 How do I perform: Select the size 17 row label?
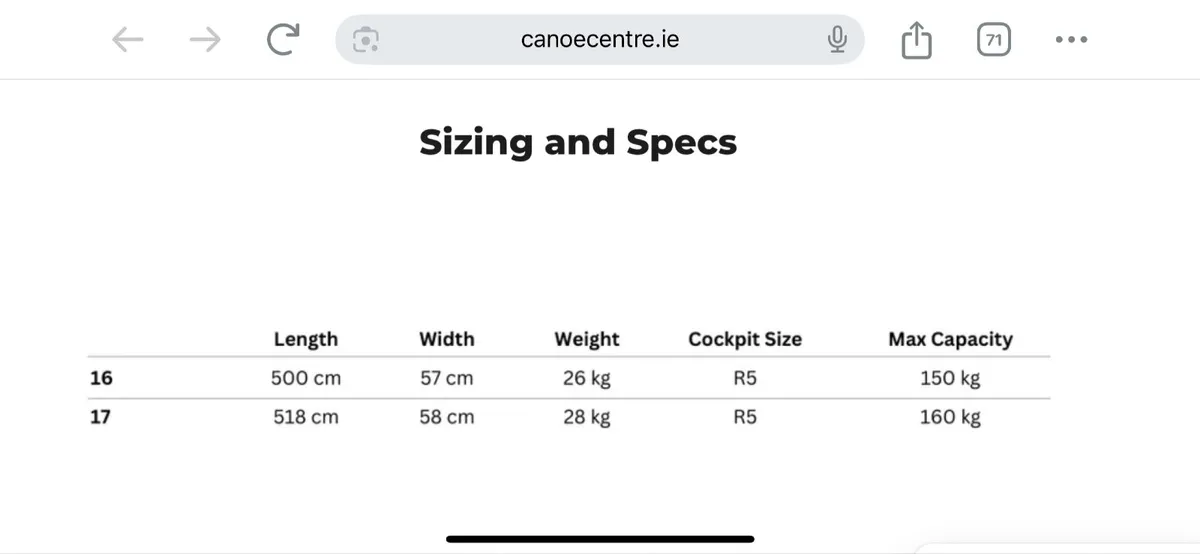100,417
